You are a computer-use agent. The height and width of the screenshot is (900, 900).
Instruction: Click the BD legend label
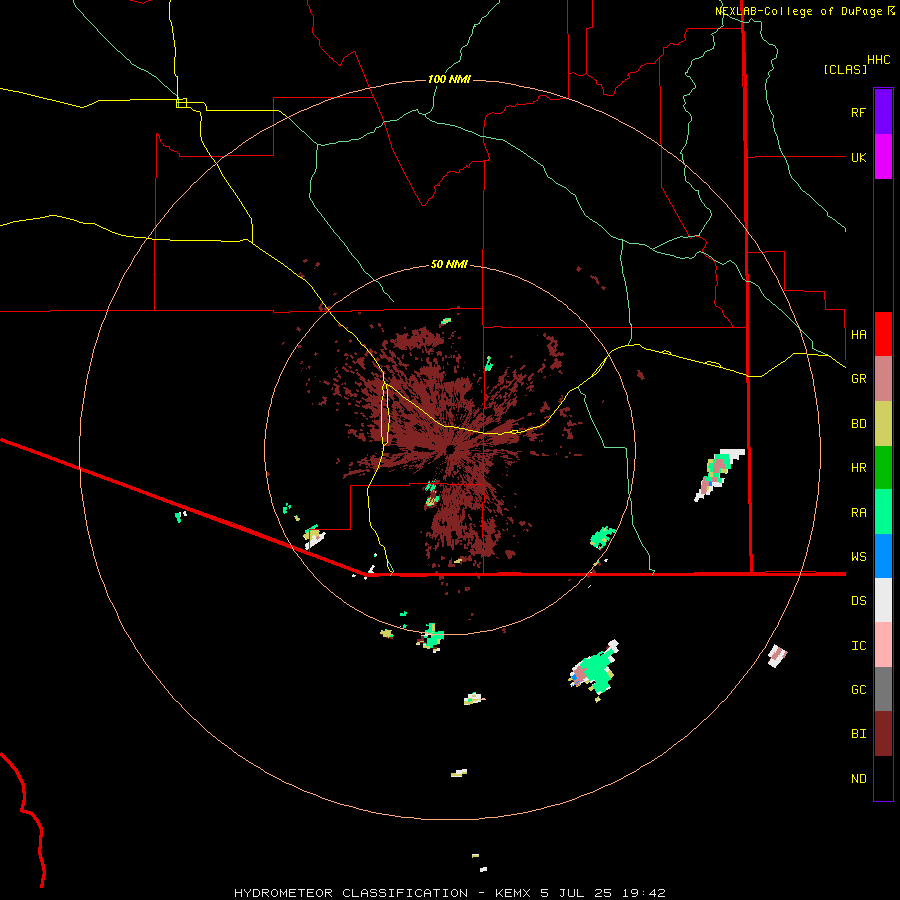click(x=858, y=424)
